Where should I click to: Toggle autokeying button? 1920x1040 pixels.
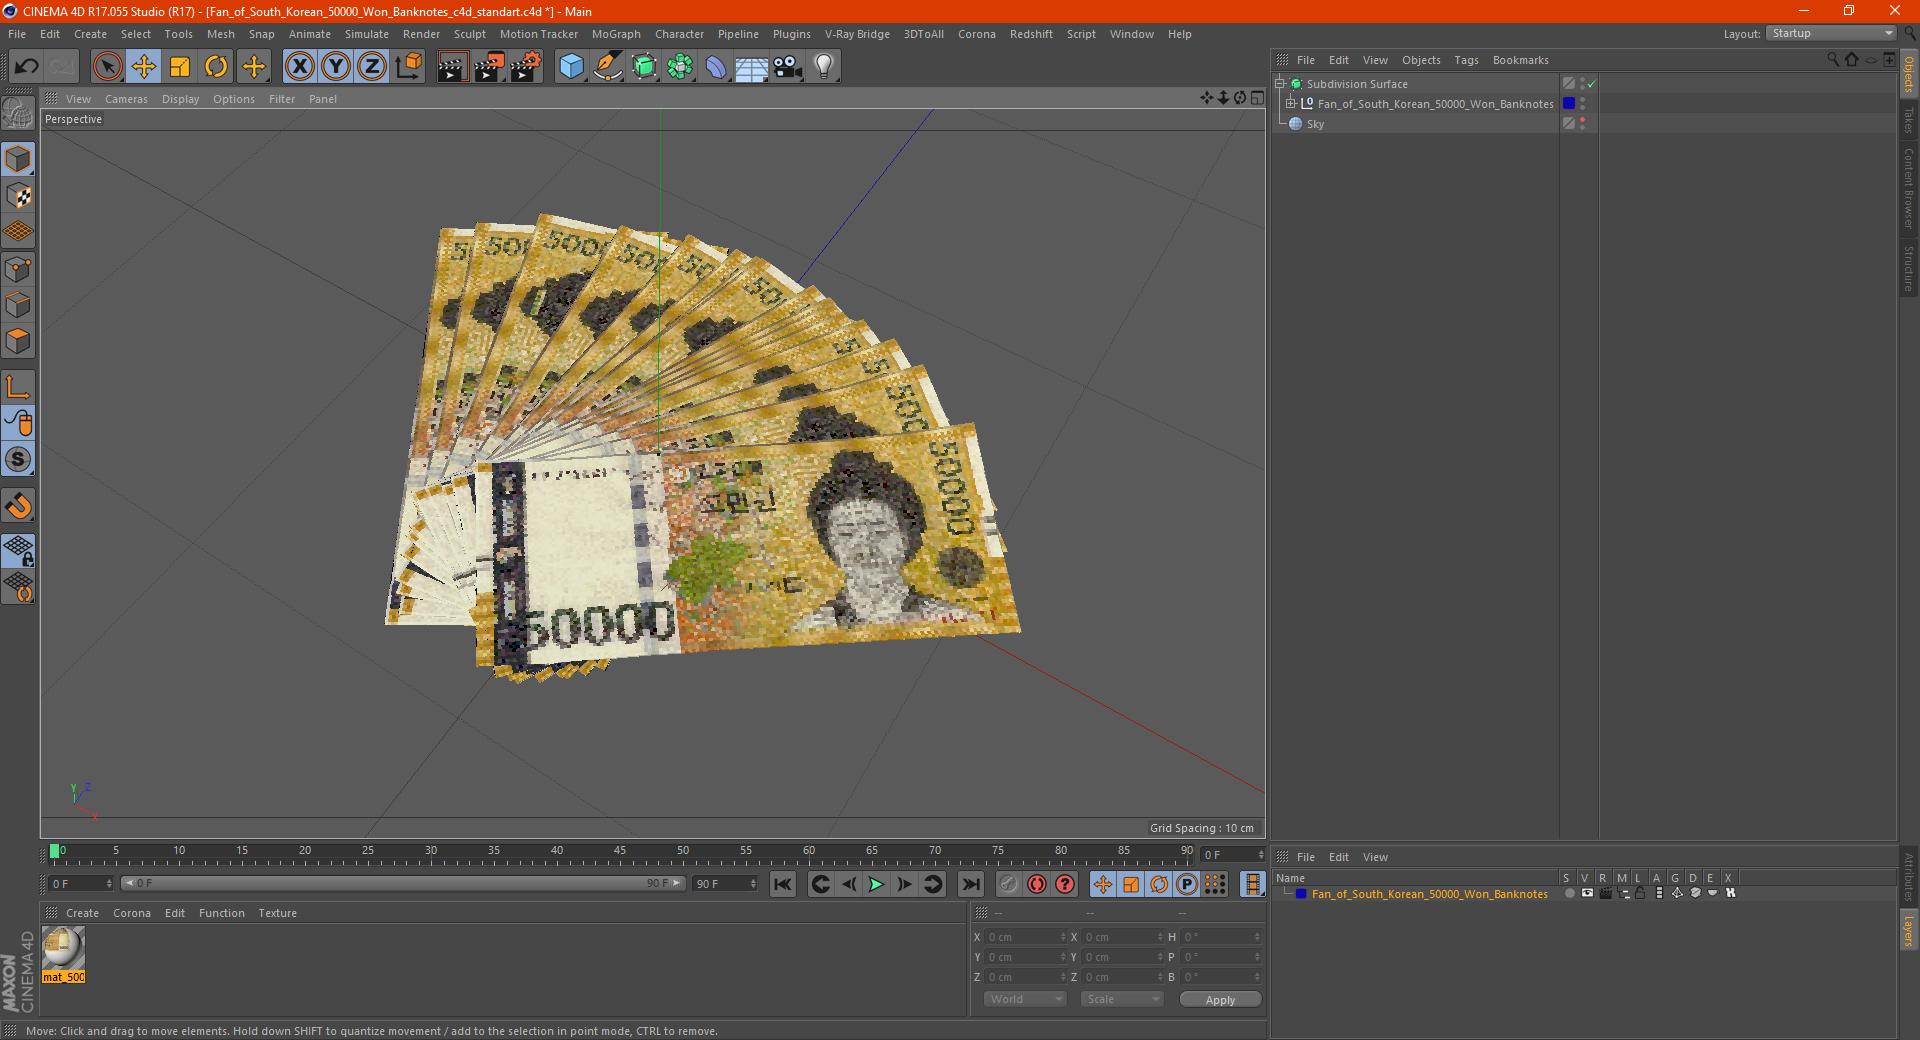(1037, 884)
